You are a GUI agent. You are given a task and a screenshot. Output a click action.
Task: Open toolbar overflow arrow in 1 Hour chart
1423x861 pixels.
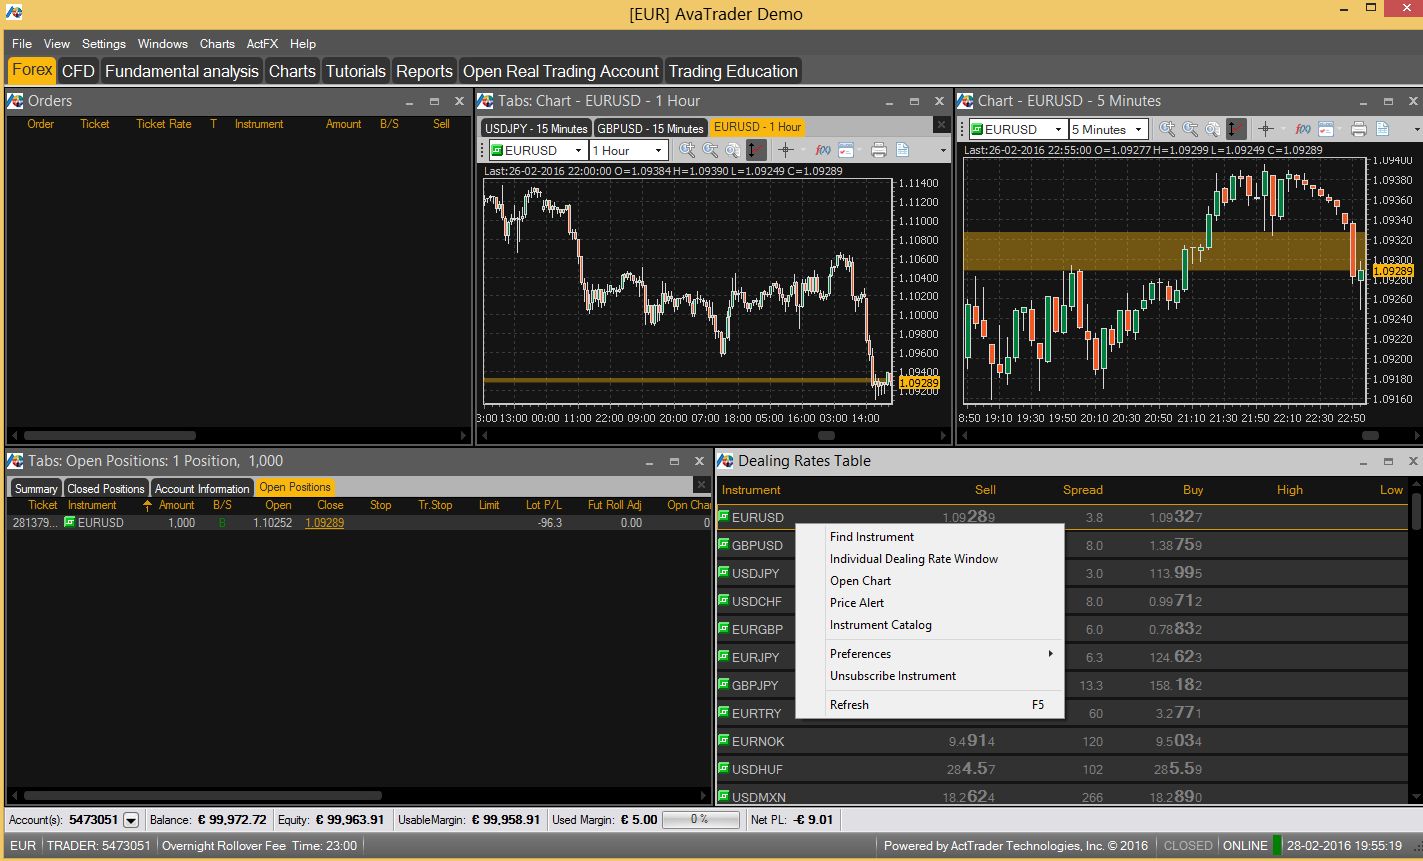click(x=943, y=151)
